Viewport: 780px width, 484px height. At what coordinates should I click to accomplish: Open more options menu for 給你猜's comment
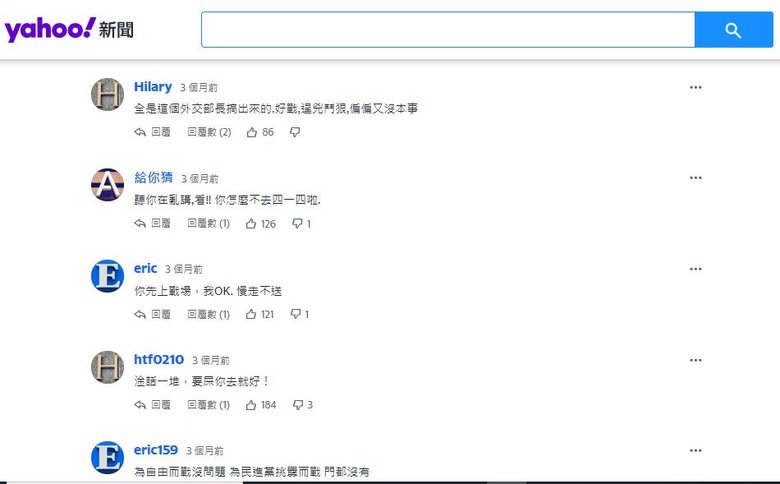[x=695, y=178]
